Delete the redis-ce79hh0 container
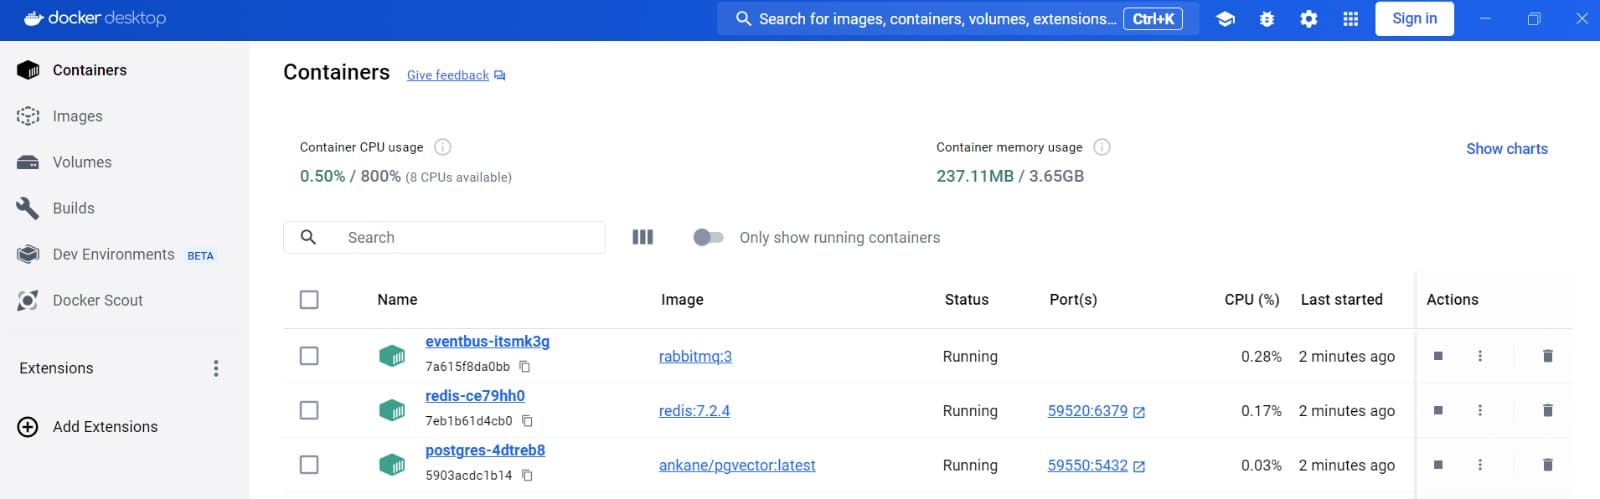The width and height of the screenshot is (1600, 499). click(x=1548, y=410)
